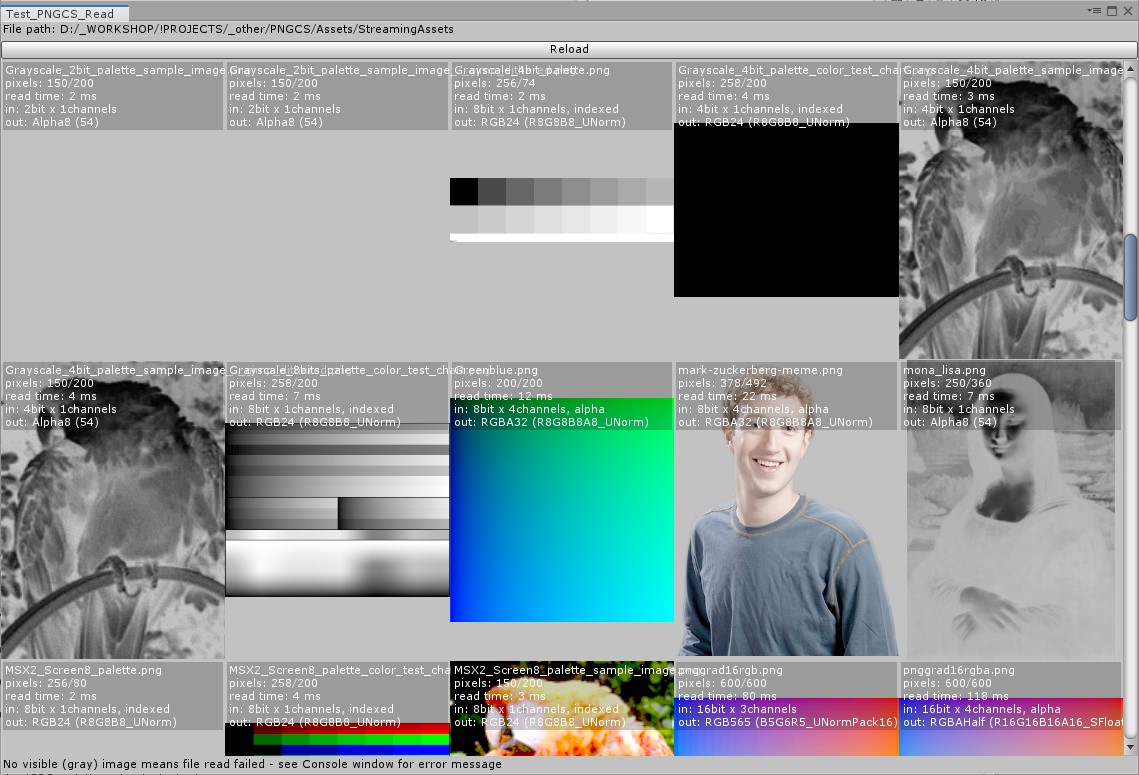1139x775 pixels.
Task: Click 'in: 8bit x 4channels, alpha' under Greenblue.png
Action: [x=529, y=410]
